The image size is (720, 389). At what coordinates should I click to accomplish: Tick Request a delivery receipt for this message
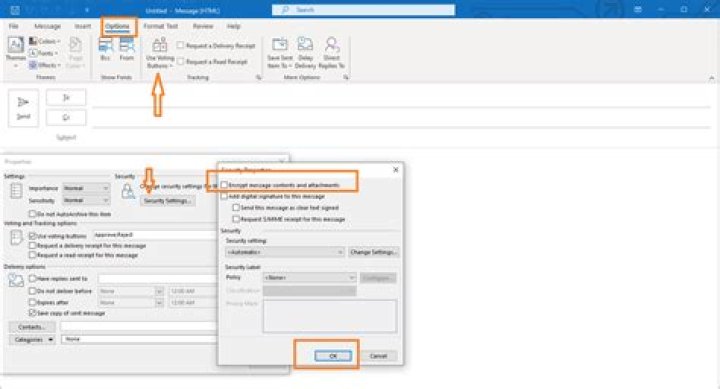click(32, 245)
